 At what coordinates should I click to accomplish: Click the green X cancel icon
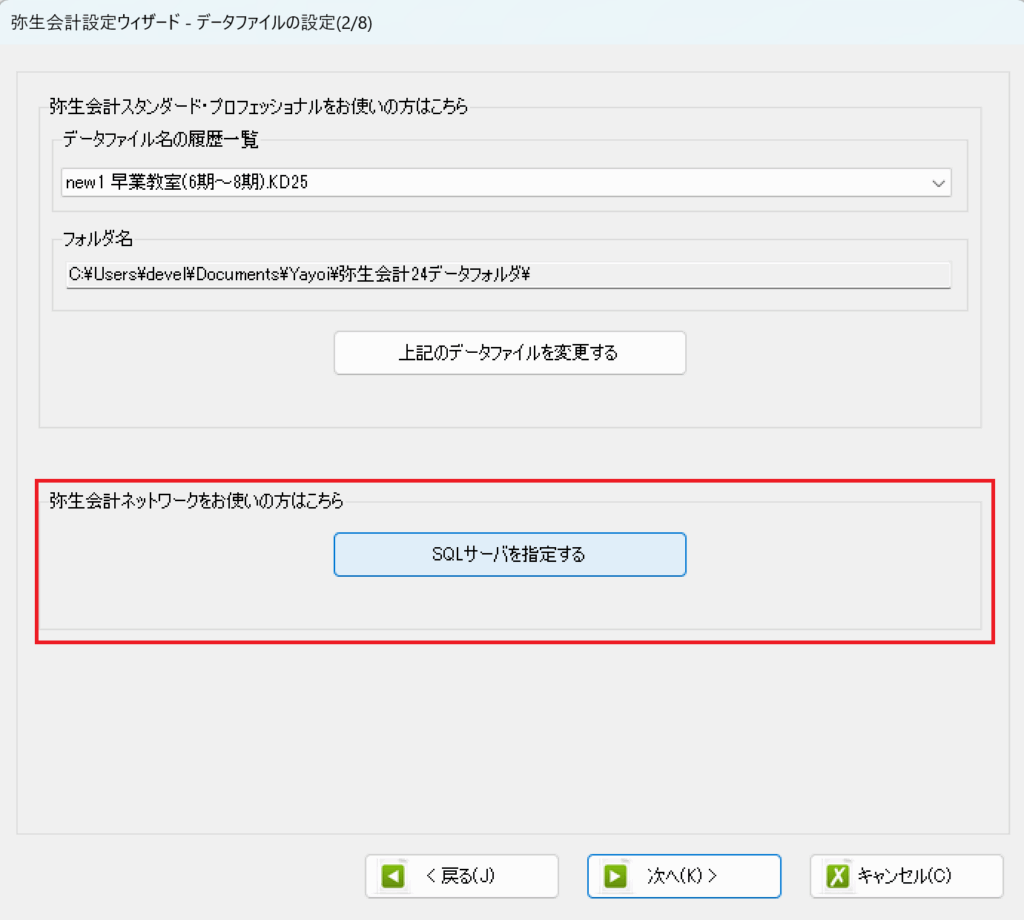point(838,876)
